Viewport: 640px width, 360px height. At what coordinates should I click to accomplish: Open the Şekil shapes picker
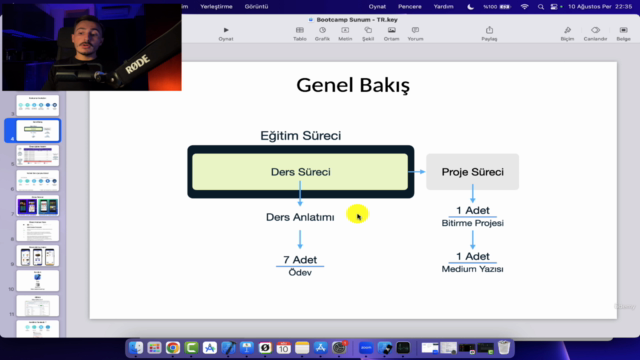coord(368,34)
